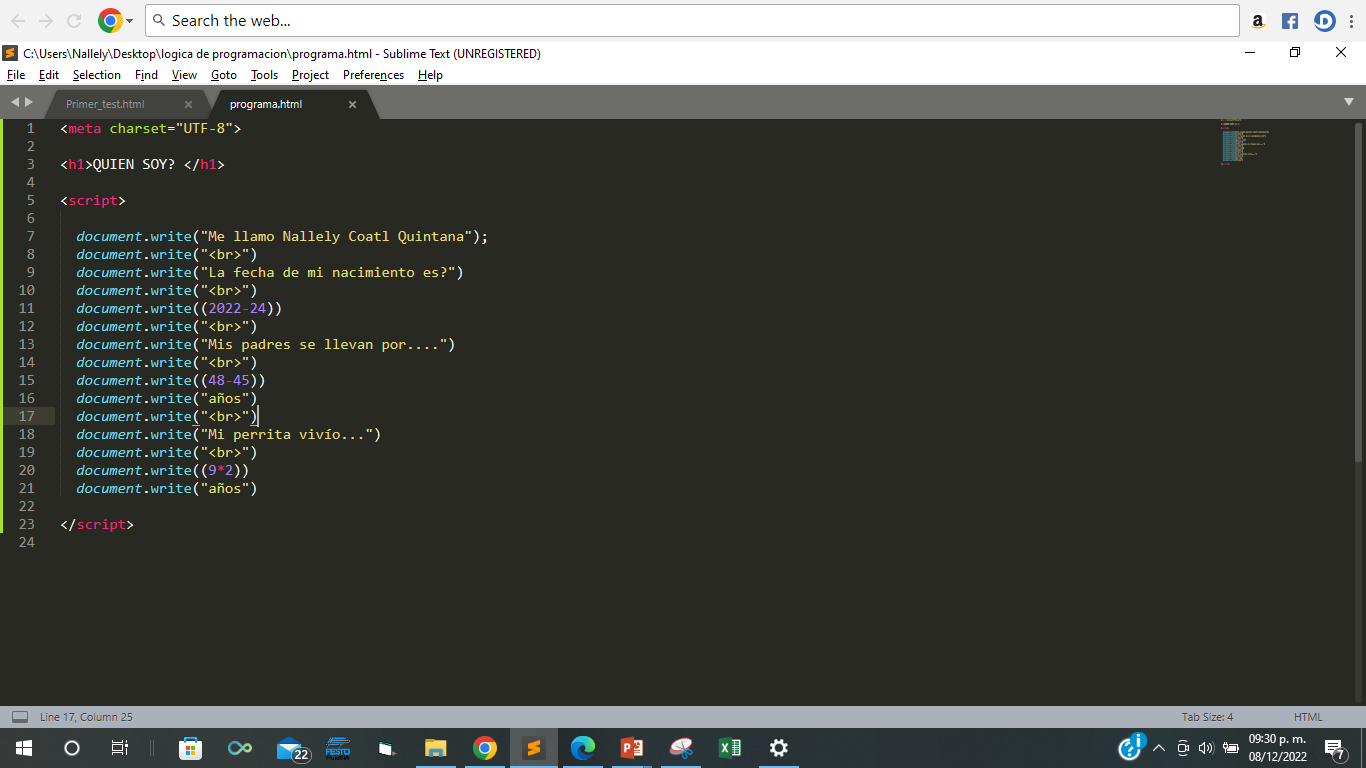Screen dimensions: 1366x768
Task: Open the Windows Start menu
Action: pos(24,748)
